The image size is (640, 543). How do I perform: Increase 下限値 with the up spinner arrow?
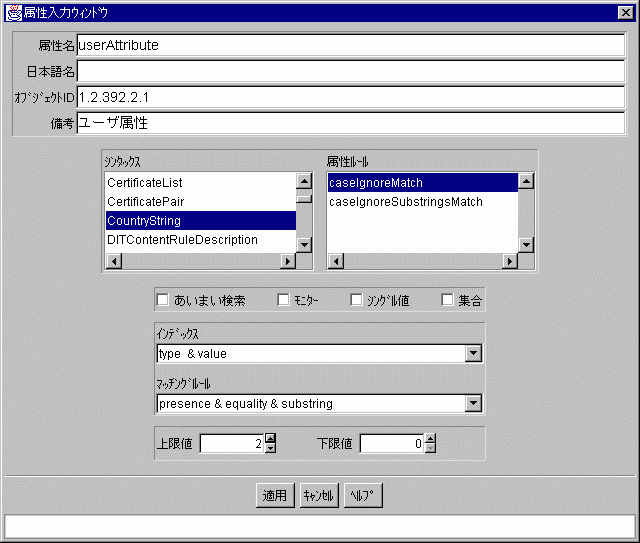[x=430, y=438]
